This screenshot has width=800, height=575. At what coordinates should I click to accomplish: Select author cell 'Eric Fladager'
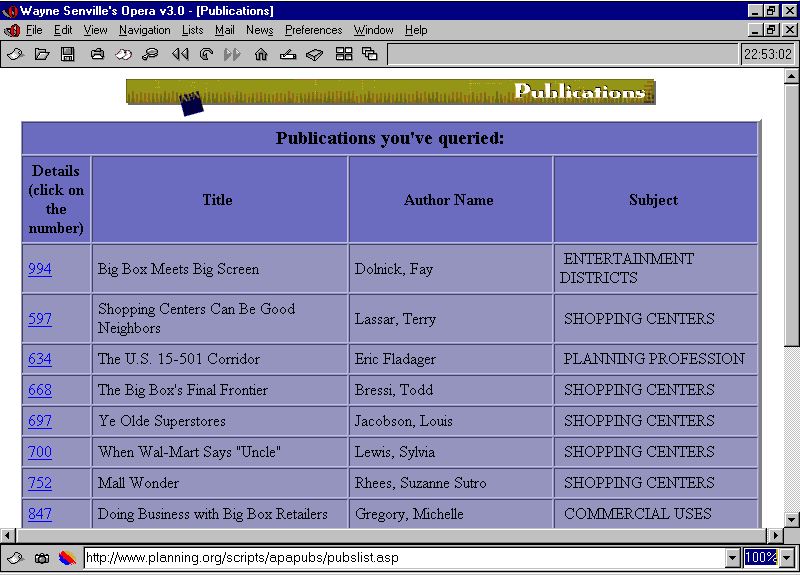(451, 359)
